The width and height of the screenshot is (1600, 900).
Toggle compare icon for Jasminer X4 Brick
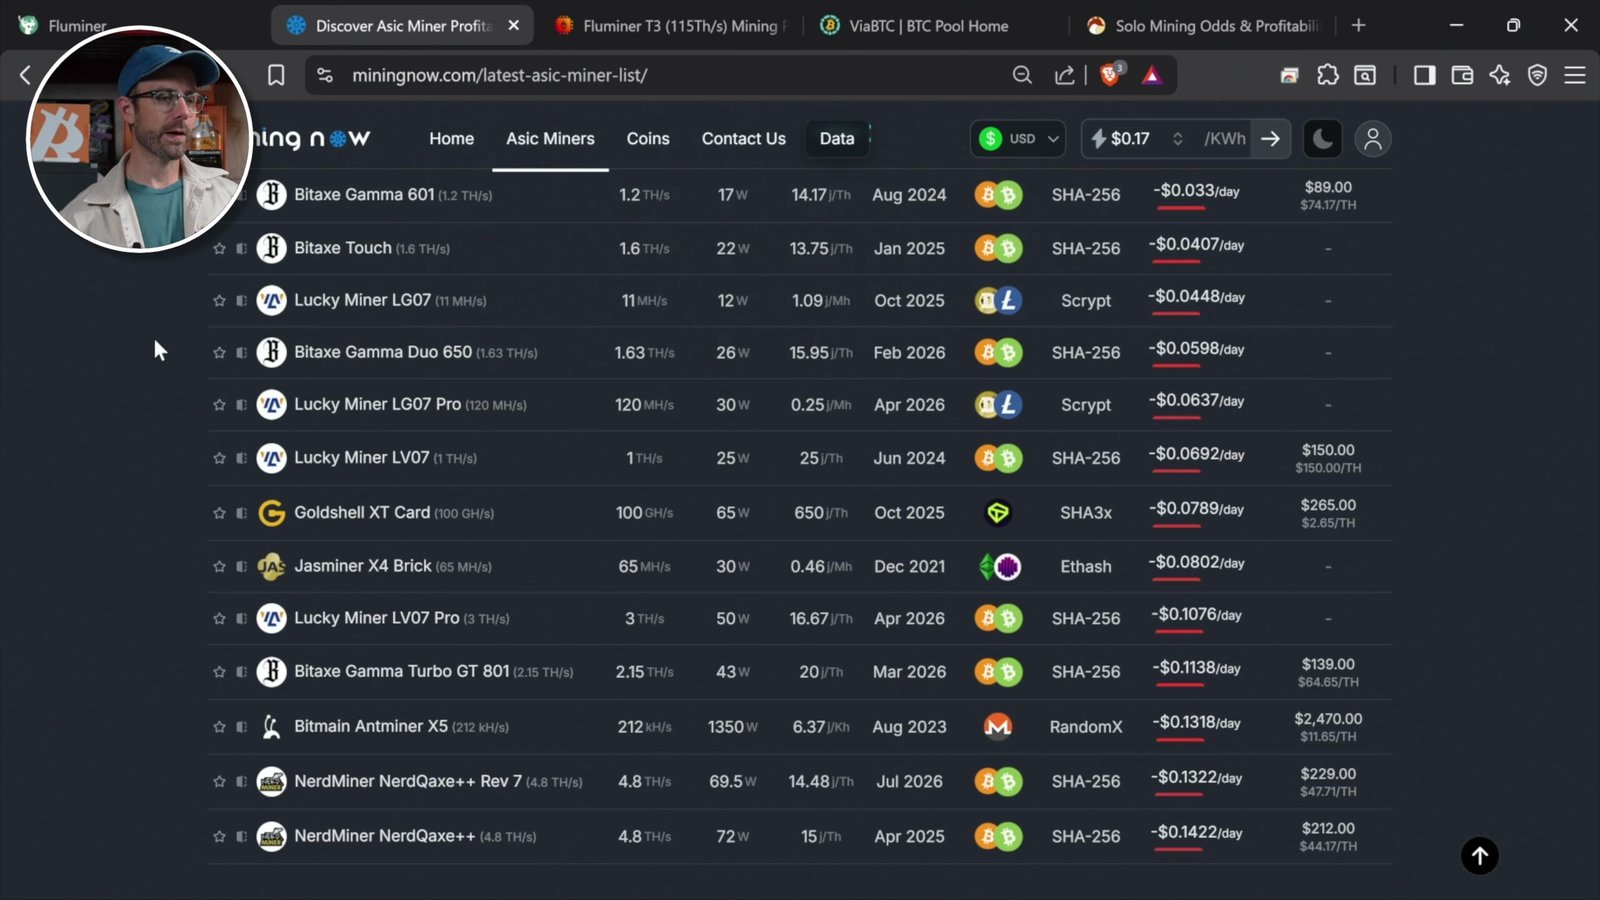(241, 567)
